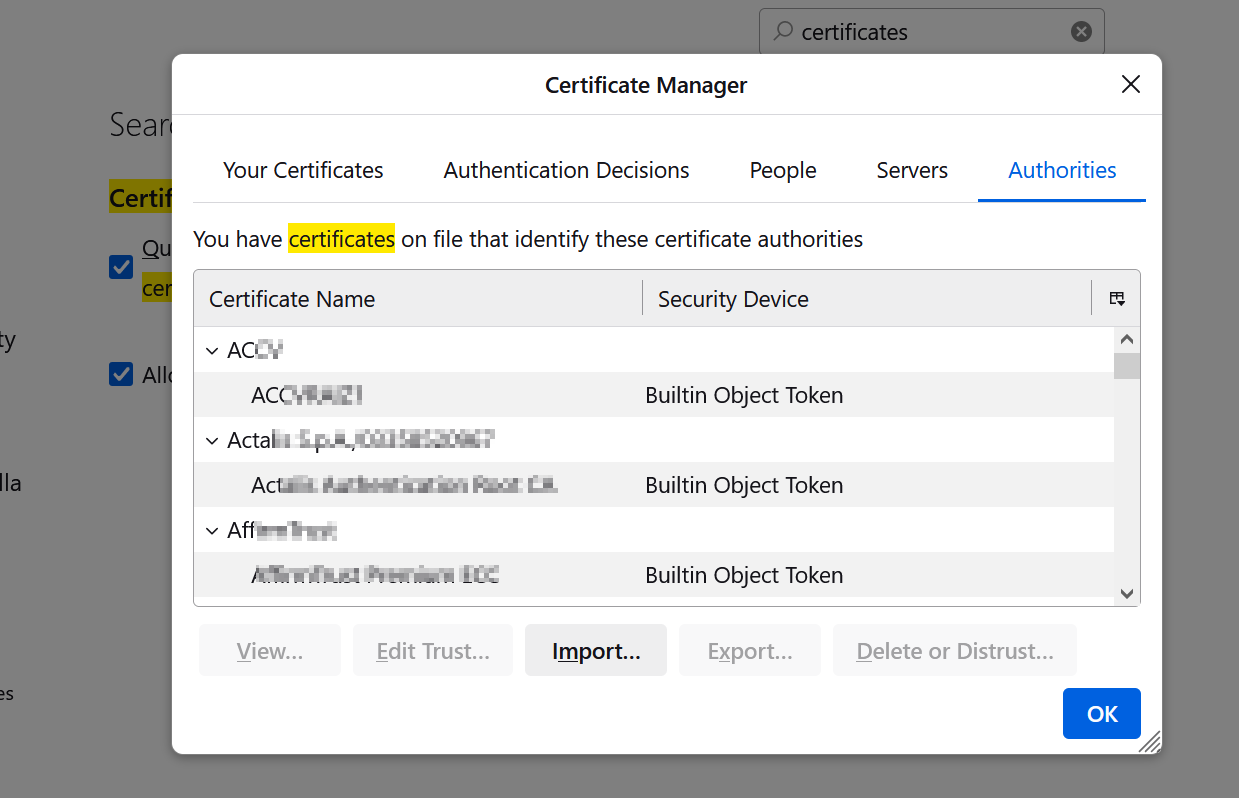This screenshot has width=1239, height=798.
Task: Switch to Your Certificates tab
Action: [x=303, y=171]
